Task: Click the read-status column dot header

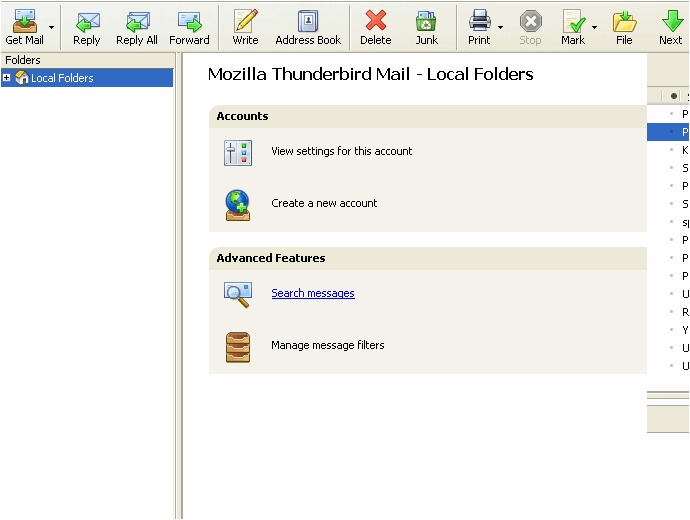Action: 674,95
